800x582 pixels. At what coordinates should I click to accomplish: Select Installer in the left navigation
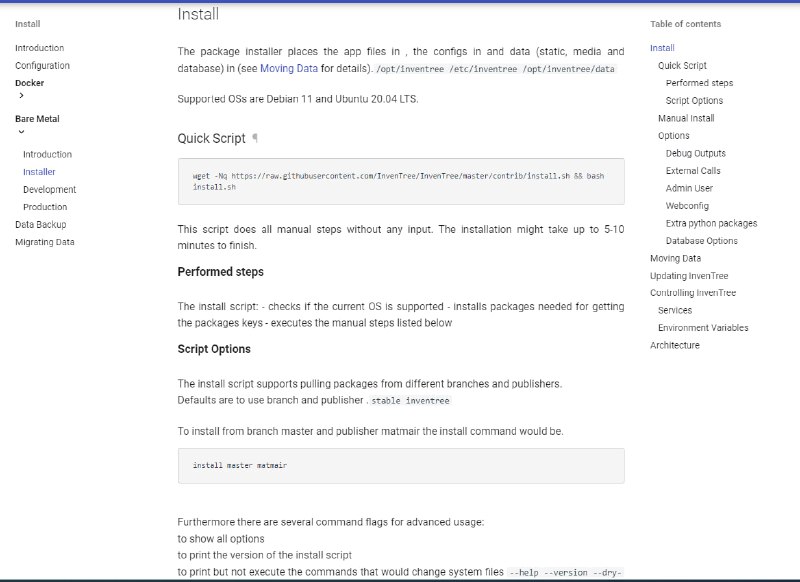[x=39, y=172]
